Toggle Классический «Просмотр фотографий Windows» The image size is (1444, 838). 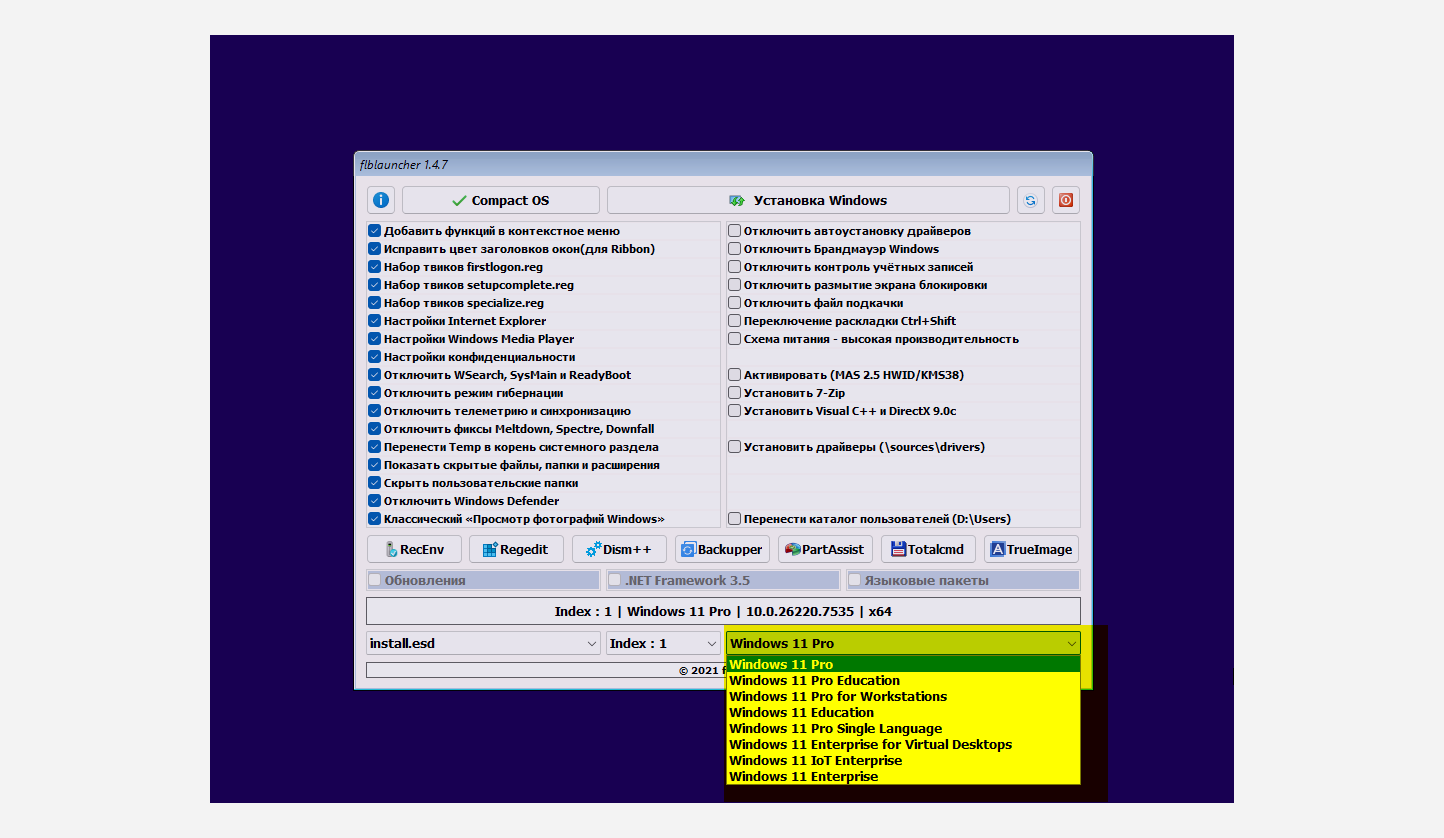[x=375, y=519]
